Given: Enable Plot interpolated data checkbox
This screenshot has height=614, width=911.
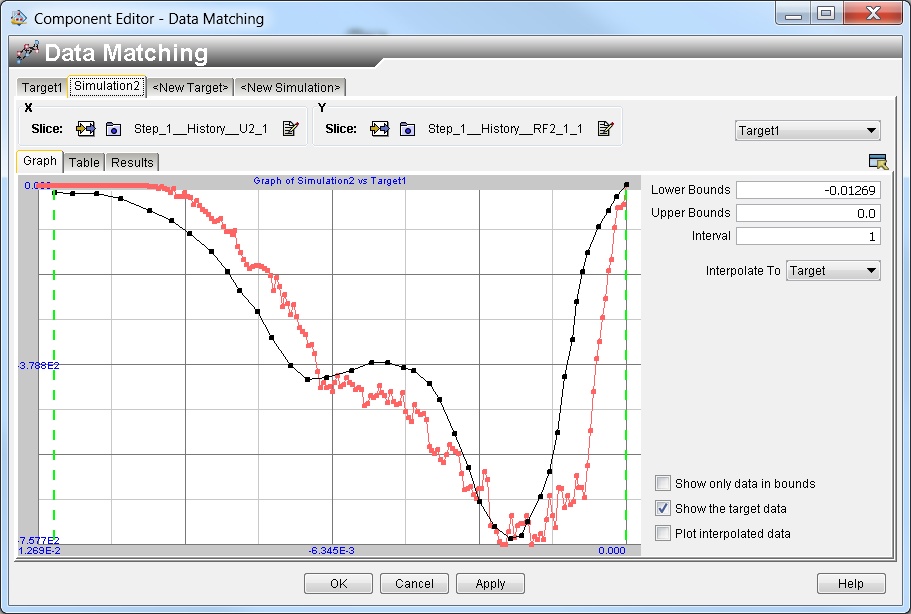Looking at the screenshot, I should [x=663, y=533].
